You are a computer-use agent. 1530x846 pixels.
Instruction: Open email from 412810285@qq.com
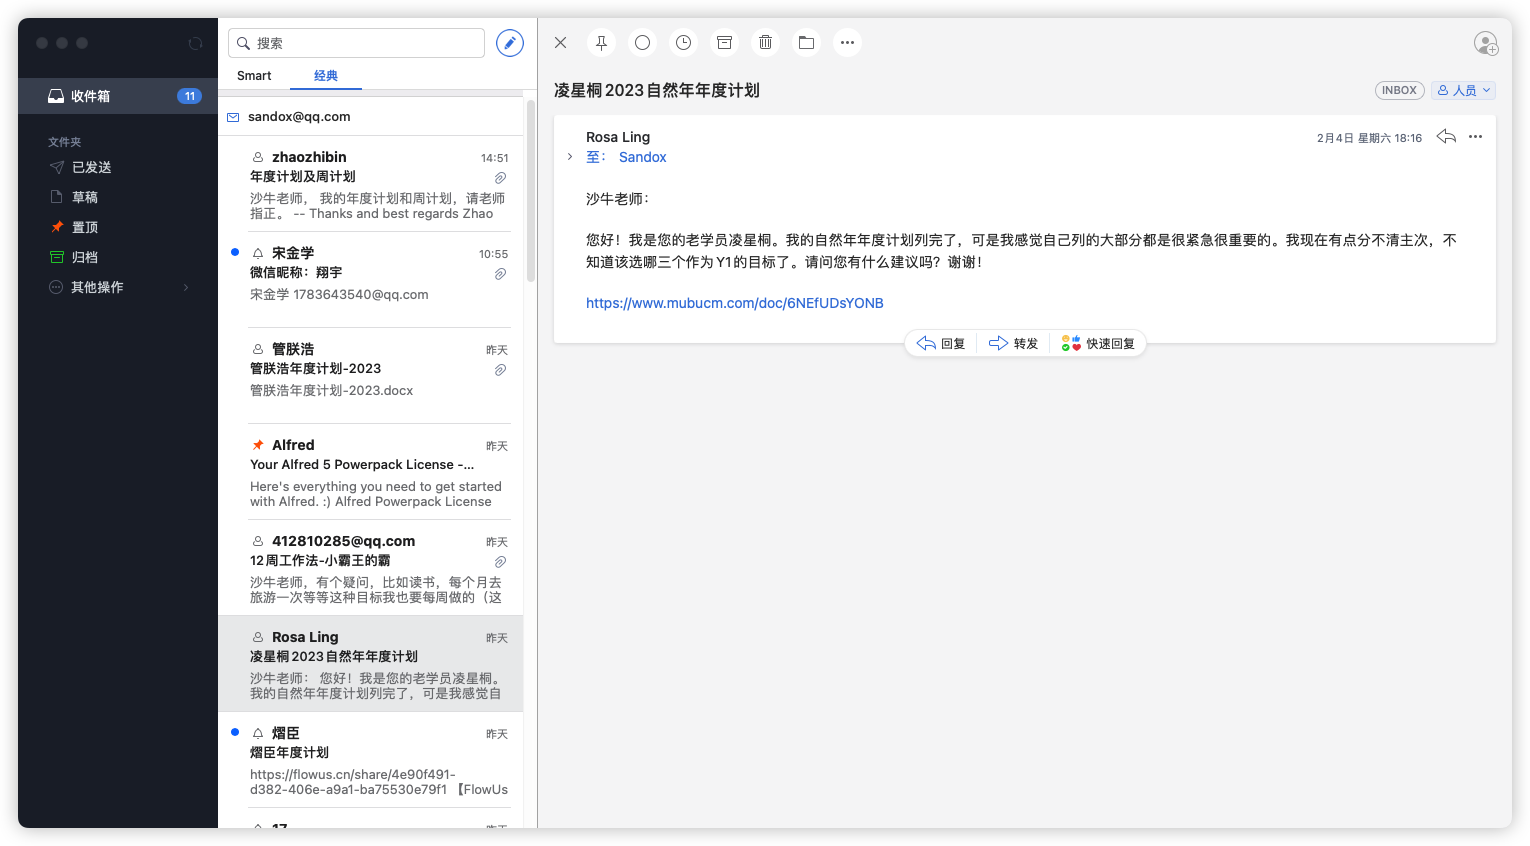370,568
